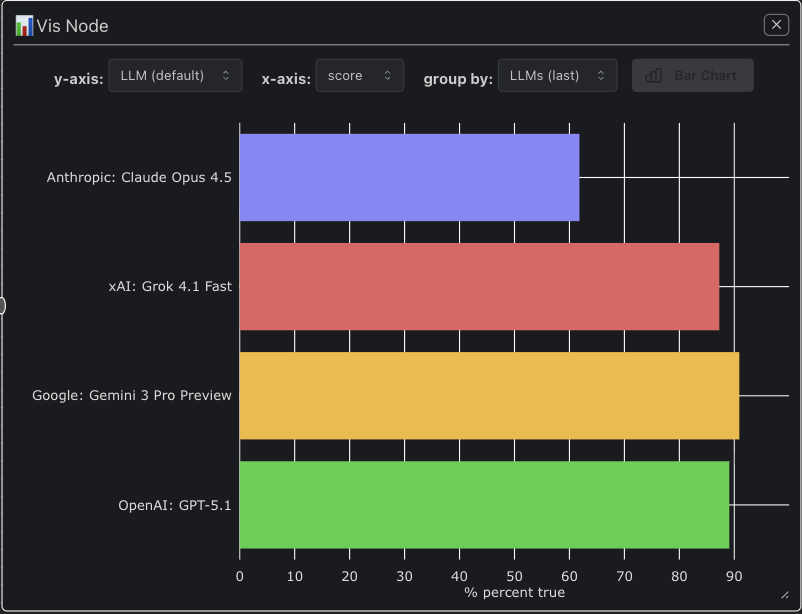Viewport: 802px width, 614px height.
Task: Click the 80 tick on x-axis
Action: pos(679,577)
